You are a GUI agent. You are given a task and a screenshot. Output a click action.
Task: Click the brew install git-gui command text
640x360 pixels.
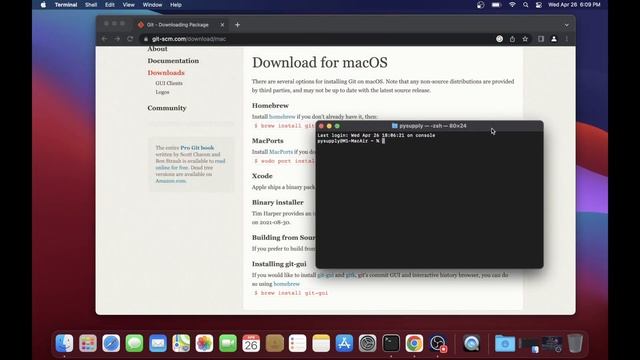[291, 293]
